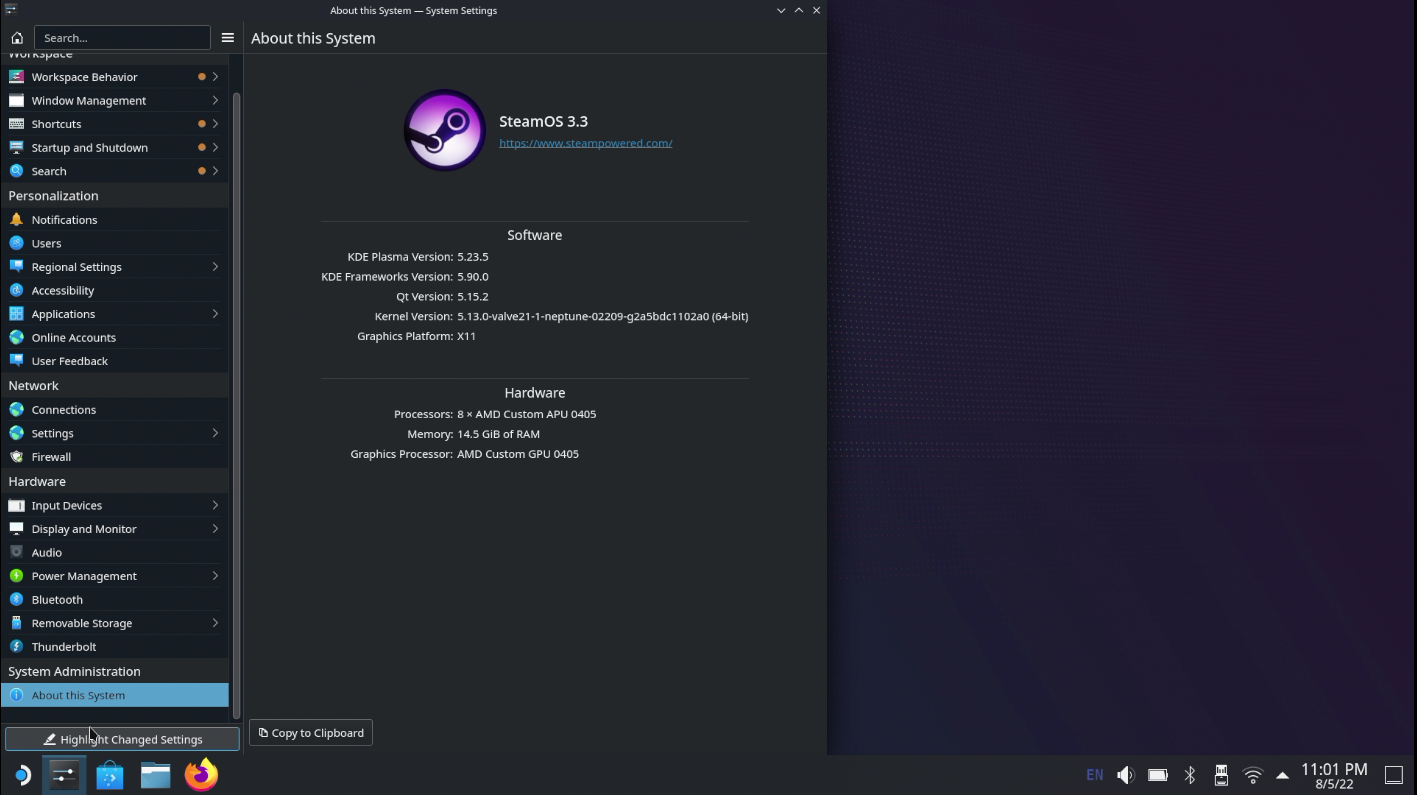
Task: Expand the Applications chevron
Action: (x=215, y=314)
